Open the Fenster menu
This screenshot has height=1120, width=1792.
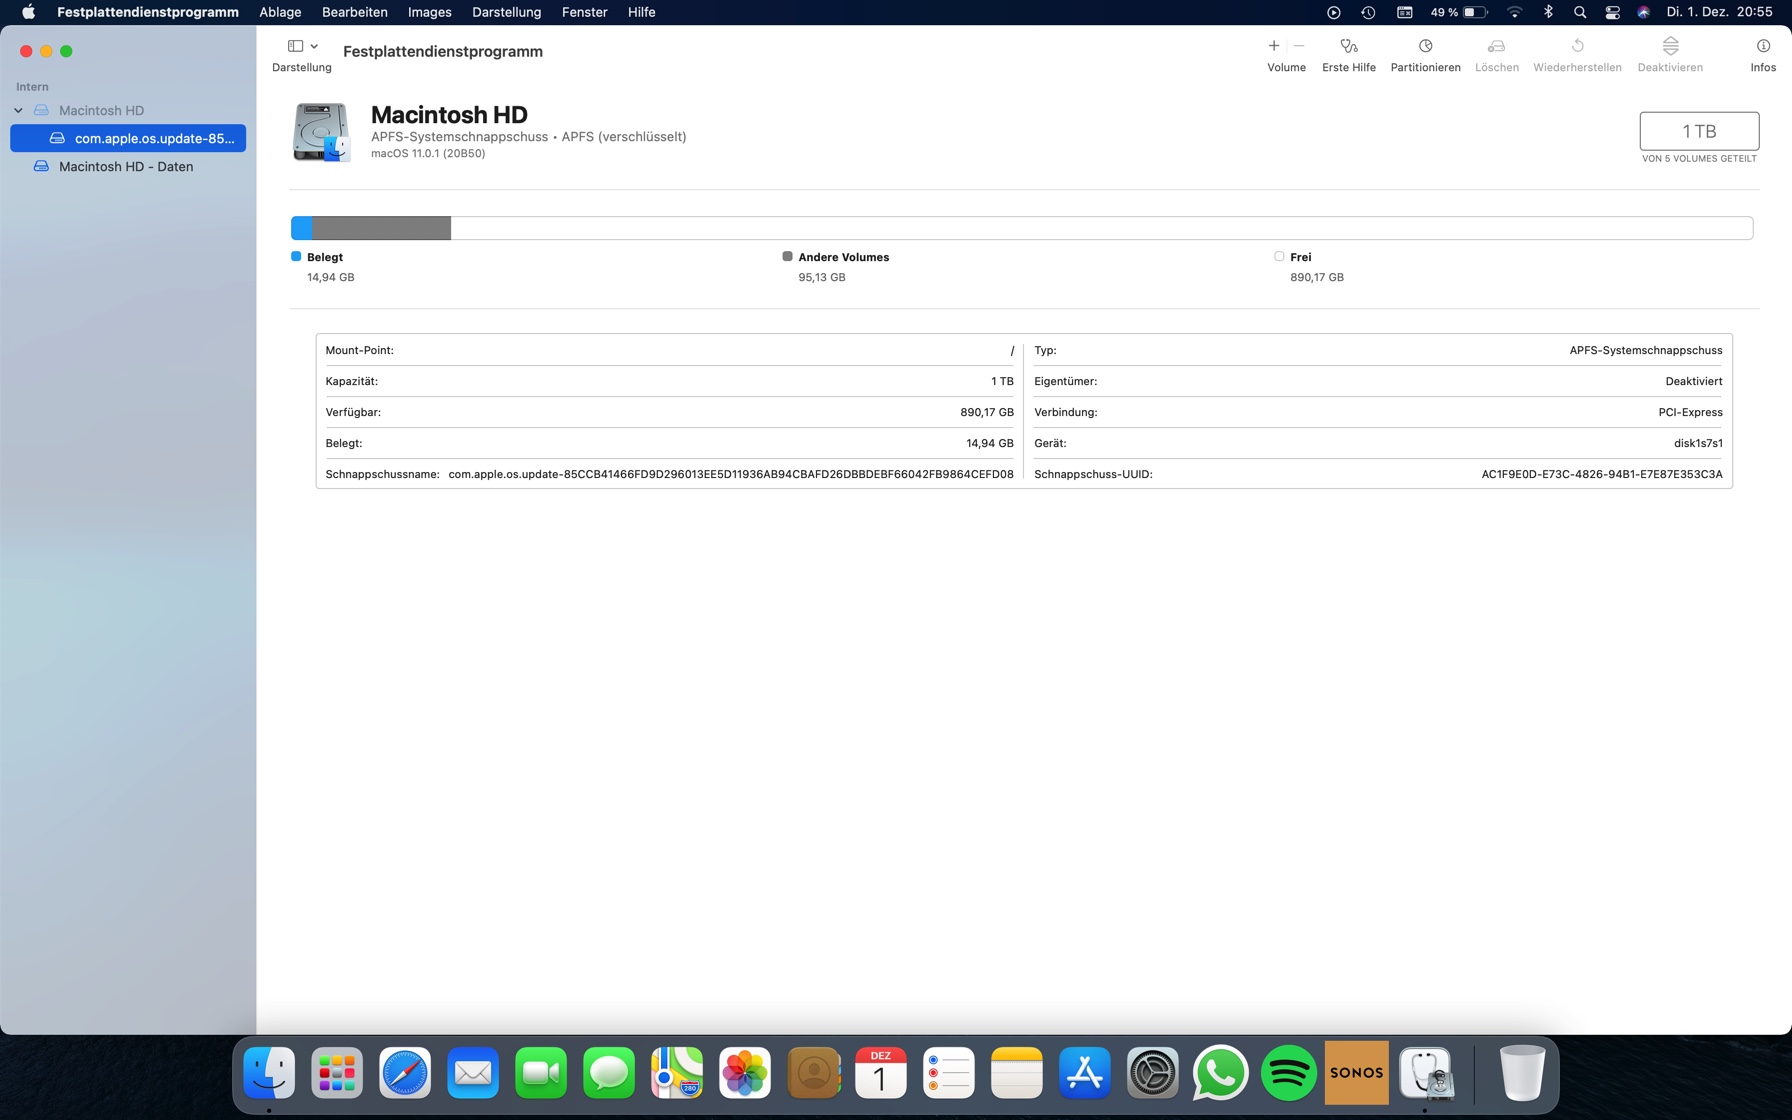[x=585, y=12]
